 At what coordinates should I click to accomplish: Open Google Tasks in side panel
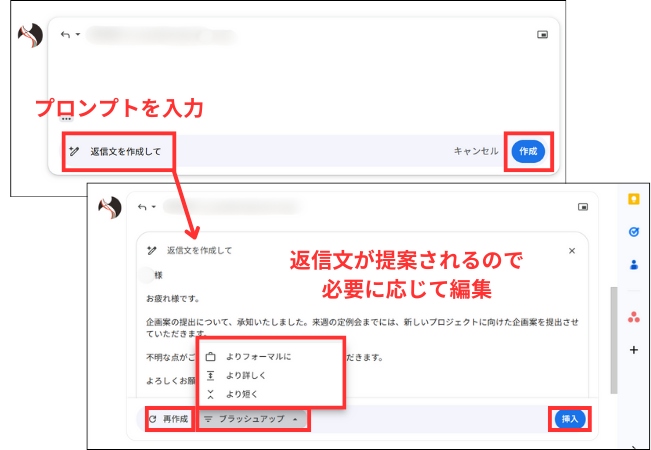click(634, 232)
